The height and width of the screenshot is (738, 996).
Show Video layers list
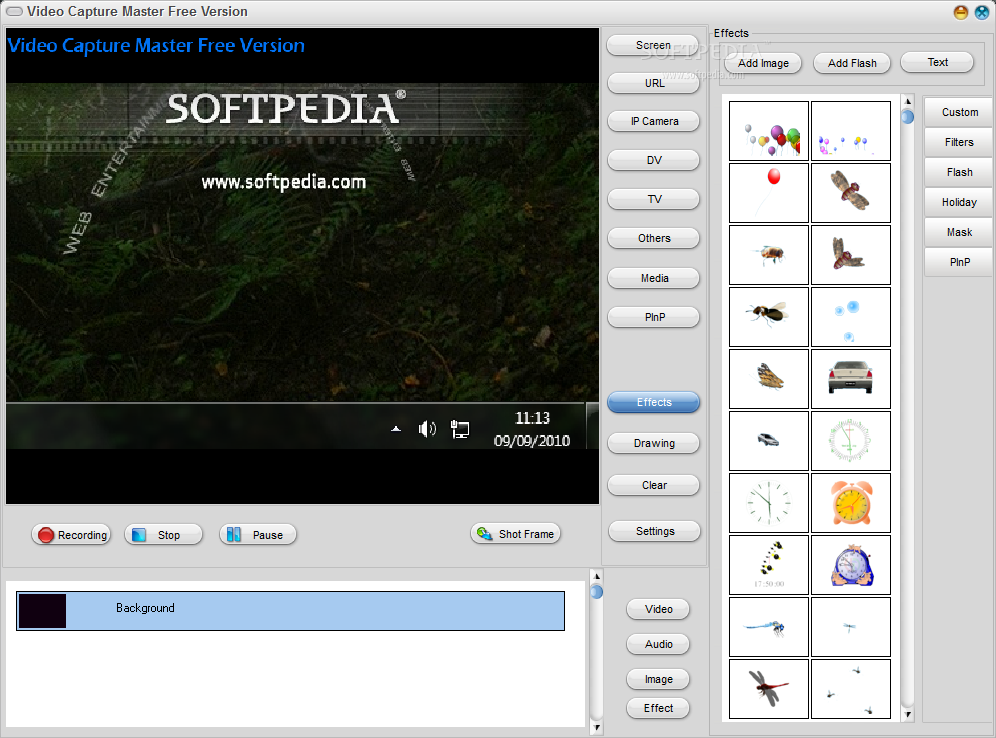[x=658, y=609]
